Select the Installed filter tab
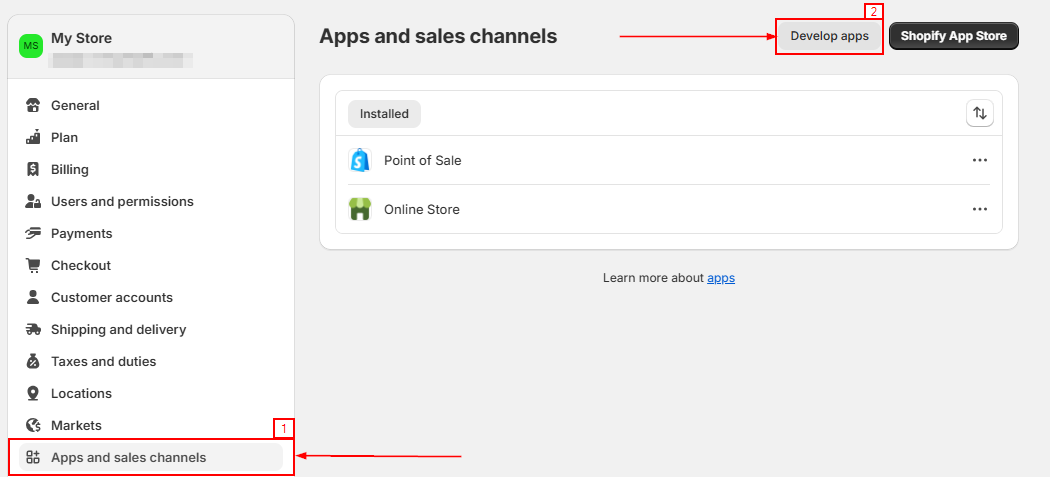 384,114
